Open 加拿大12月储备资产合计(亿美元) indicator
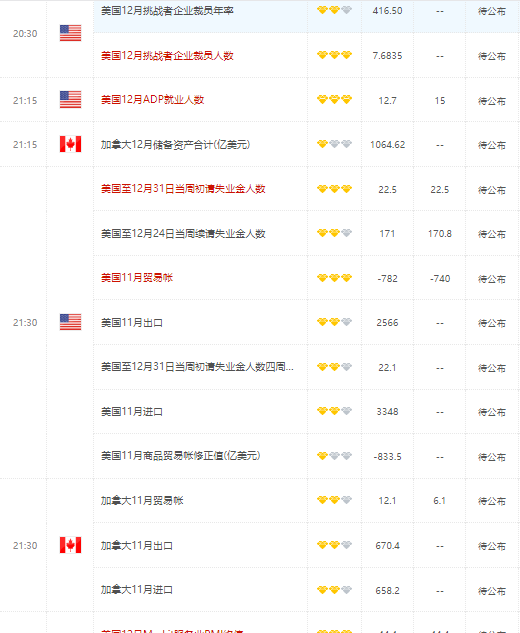 tap(175, 145)
